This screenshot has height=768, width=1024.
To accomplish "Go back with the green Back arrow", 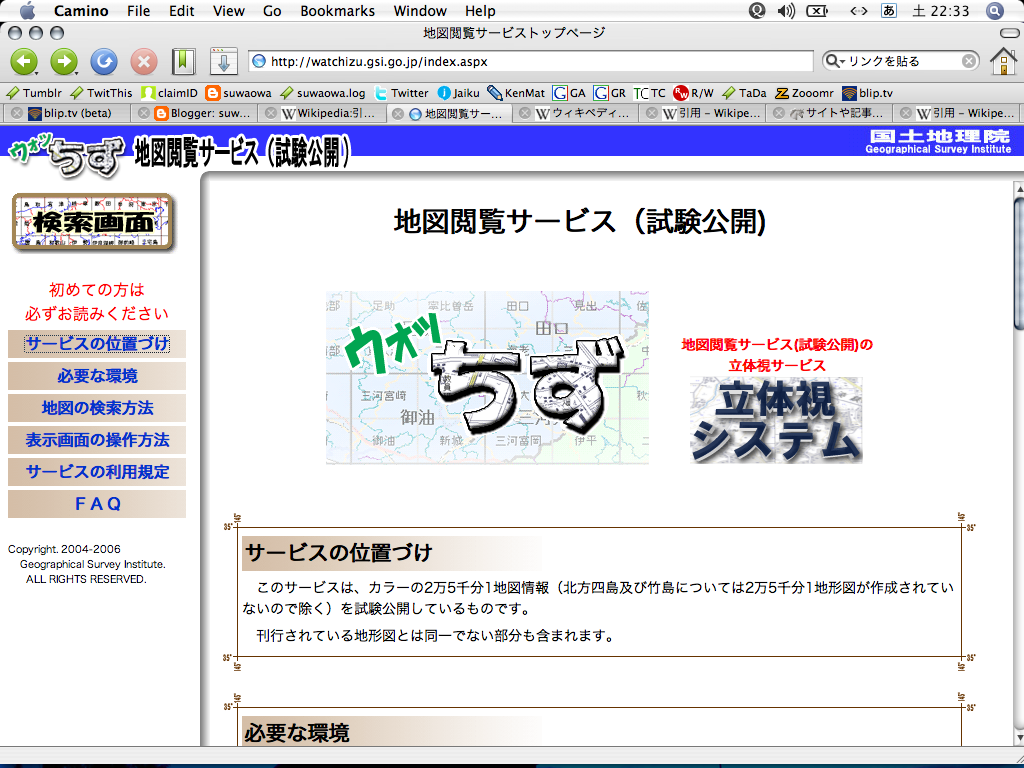I will [24, 62].
